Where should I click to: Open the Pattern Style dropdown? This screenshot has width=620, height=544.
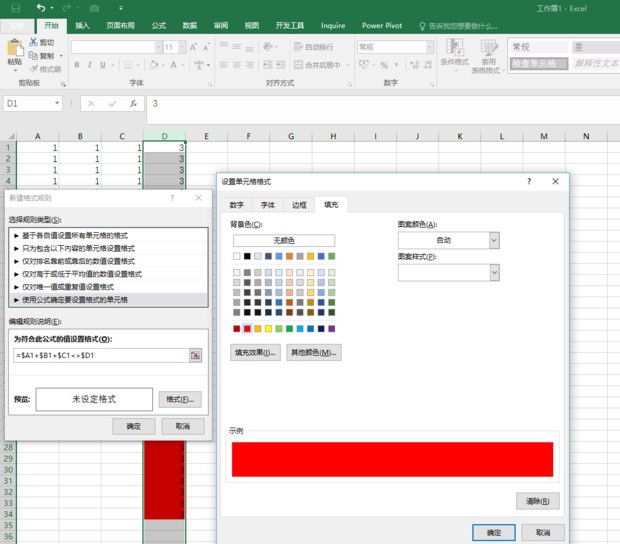[493, 272]
